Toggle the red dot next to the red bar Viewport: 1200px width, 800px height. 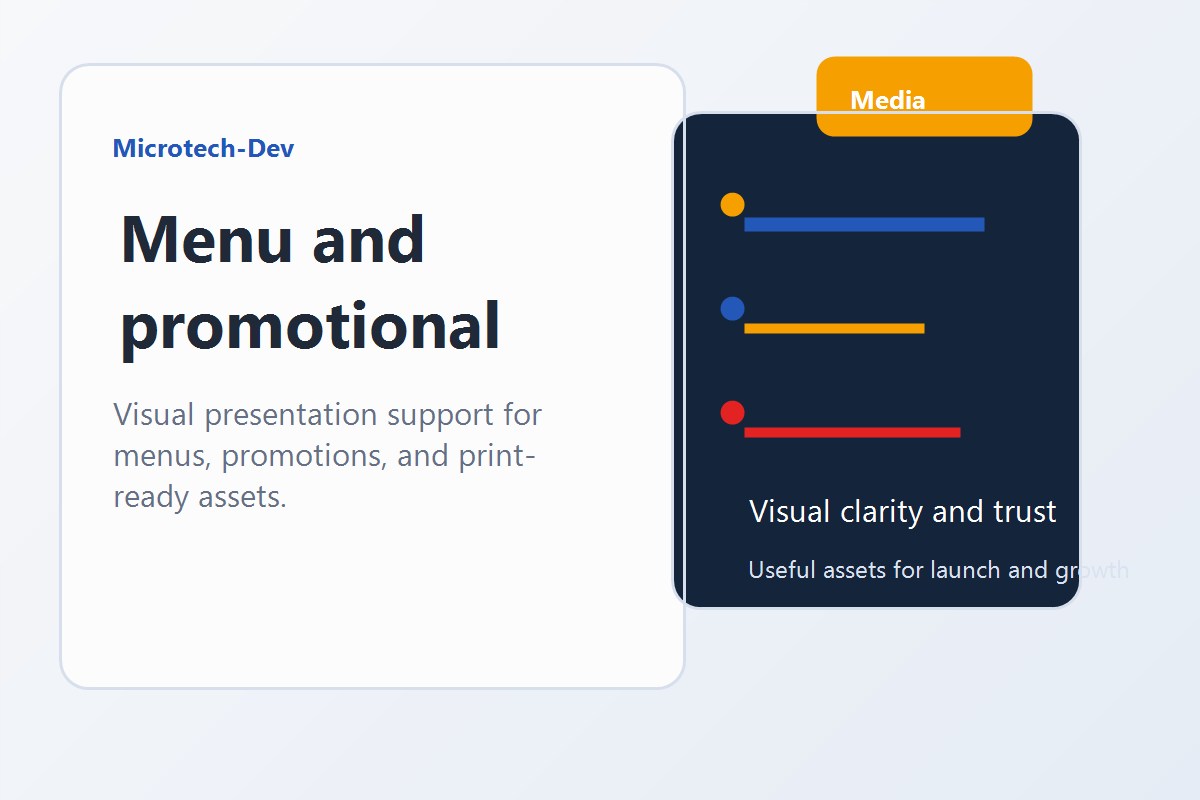(731, 413)
